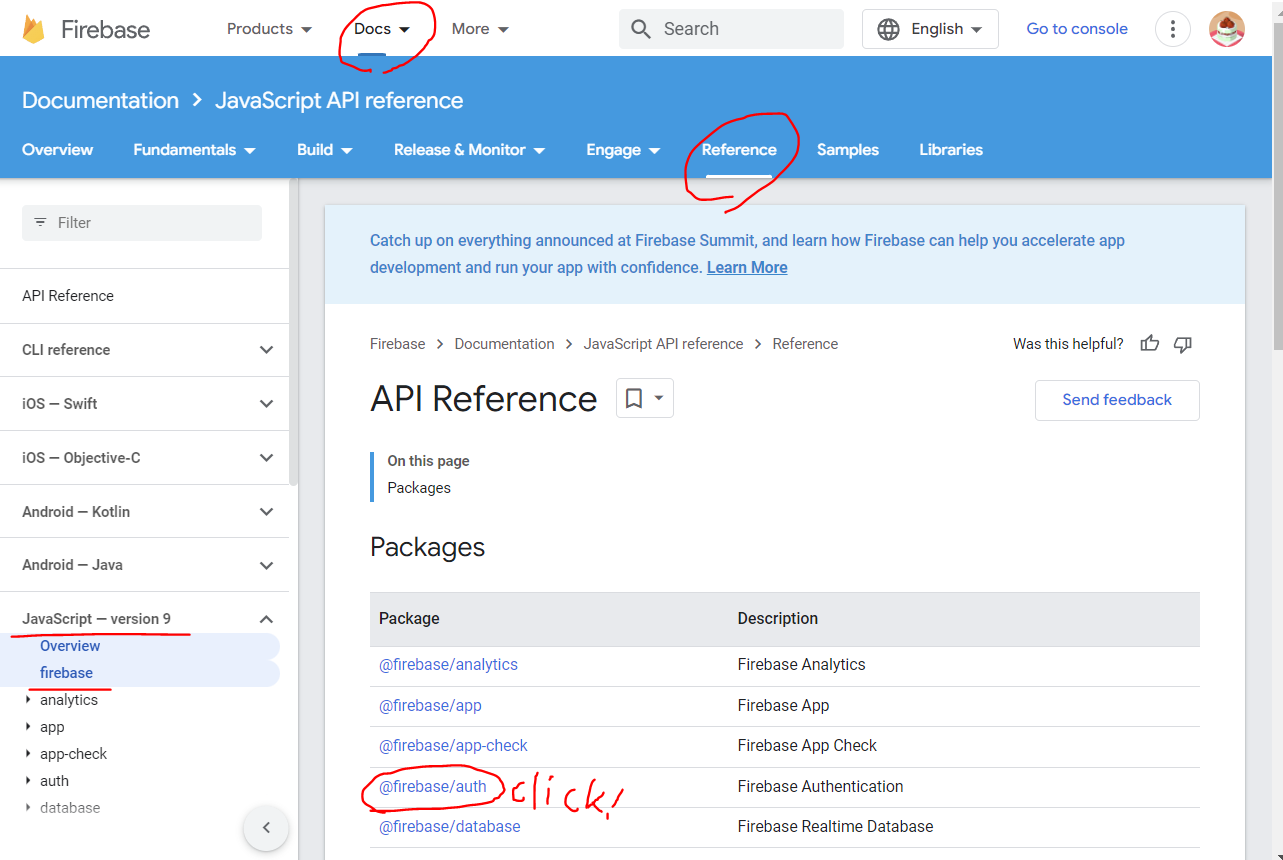The height and width of the screenshot is (860, 1283).
Task: Click the filter icon in sidebar
Action: point(40,222)
